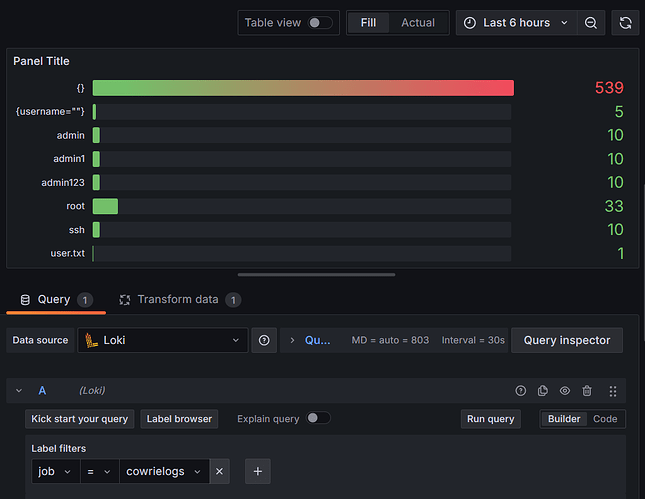Viewport: 645px width, 499px height.
Task: Open the job label name dropdown
Action: pos(56,471)
